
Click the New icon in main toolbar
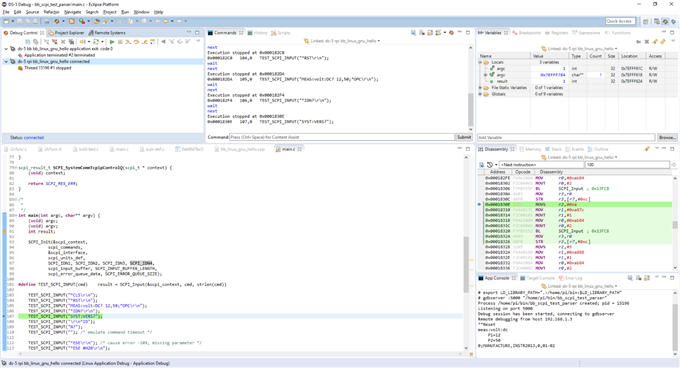[6, 21]
